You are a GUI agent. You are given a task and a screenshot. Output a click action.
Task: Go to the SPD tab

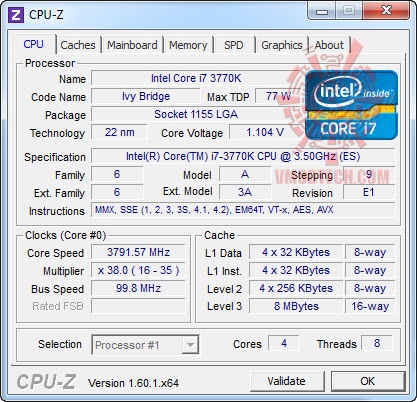pos(234,45)
